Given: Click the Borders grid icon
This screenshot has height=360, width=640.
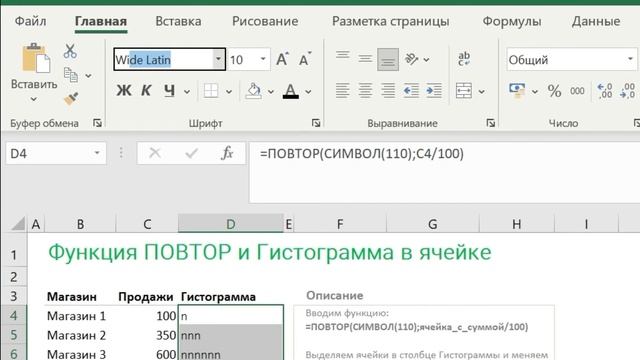Looking at the screenshot, I should [x=211, y=91].
